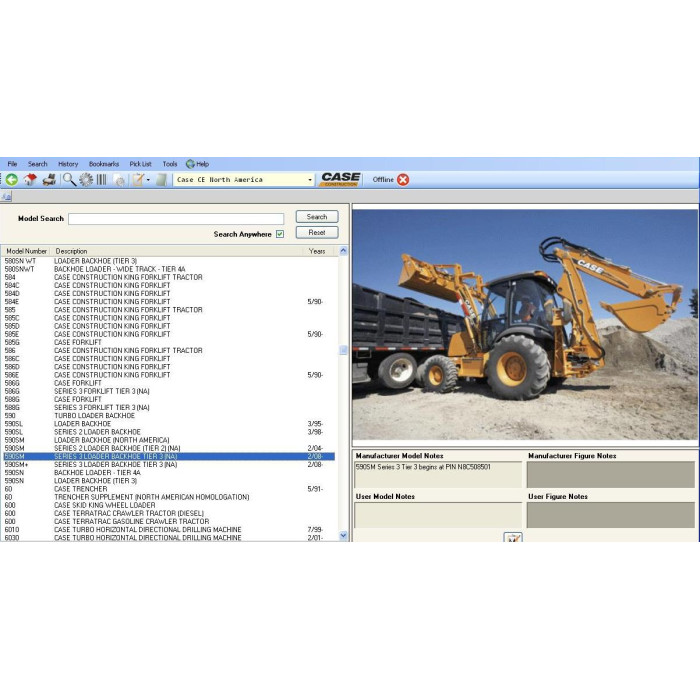Click the Manufacturer Model Notes text box
The height and width of the screenshot is (700, 700).
coord(438,475)
